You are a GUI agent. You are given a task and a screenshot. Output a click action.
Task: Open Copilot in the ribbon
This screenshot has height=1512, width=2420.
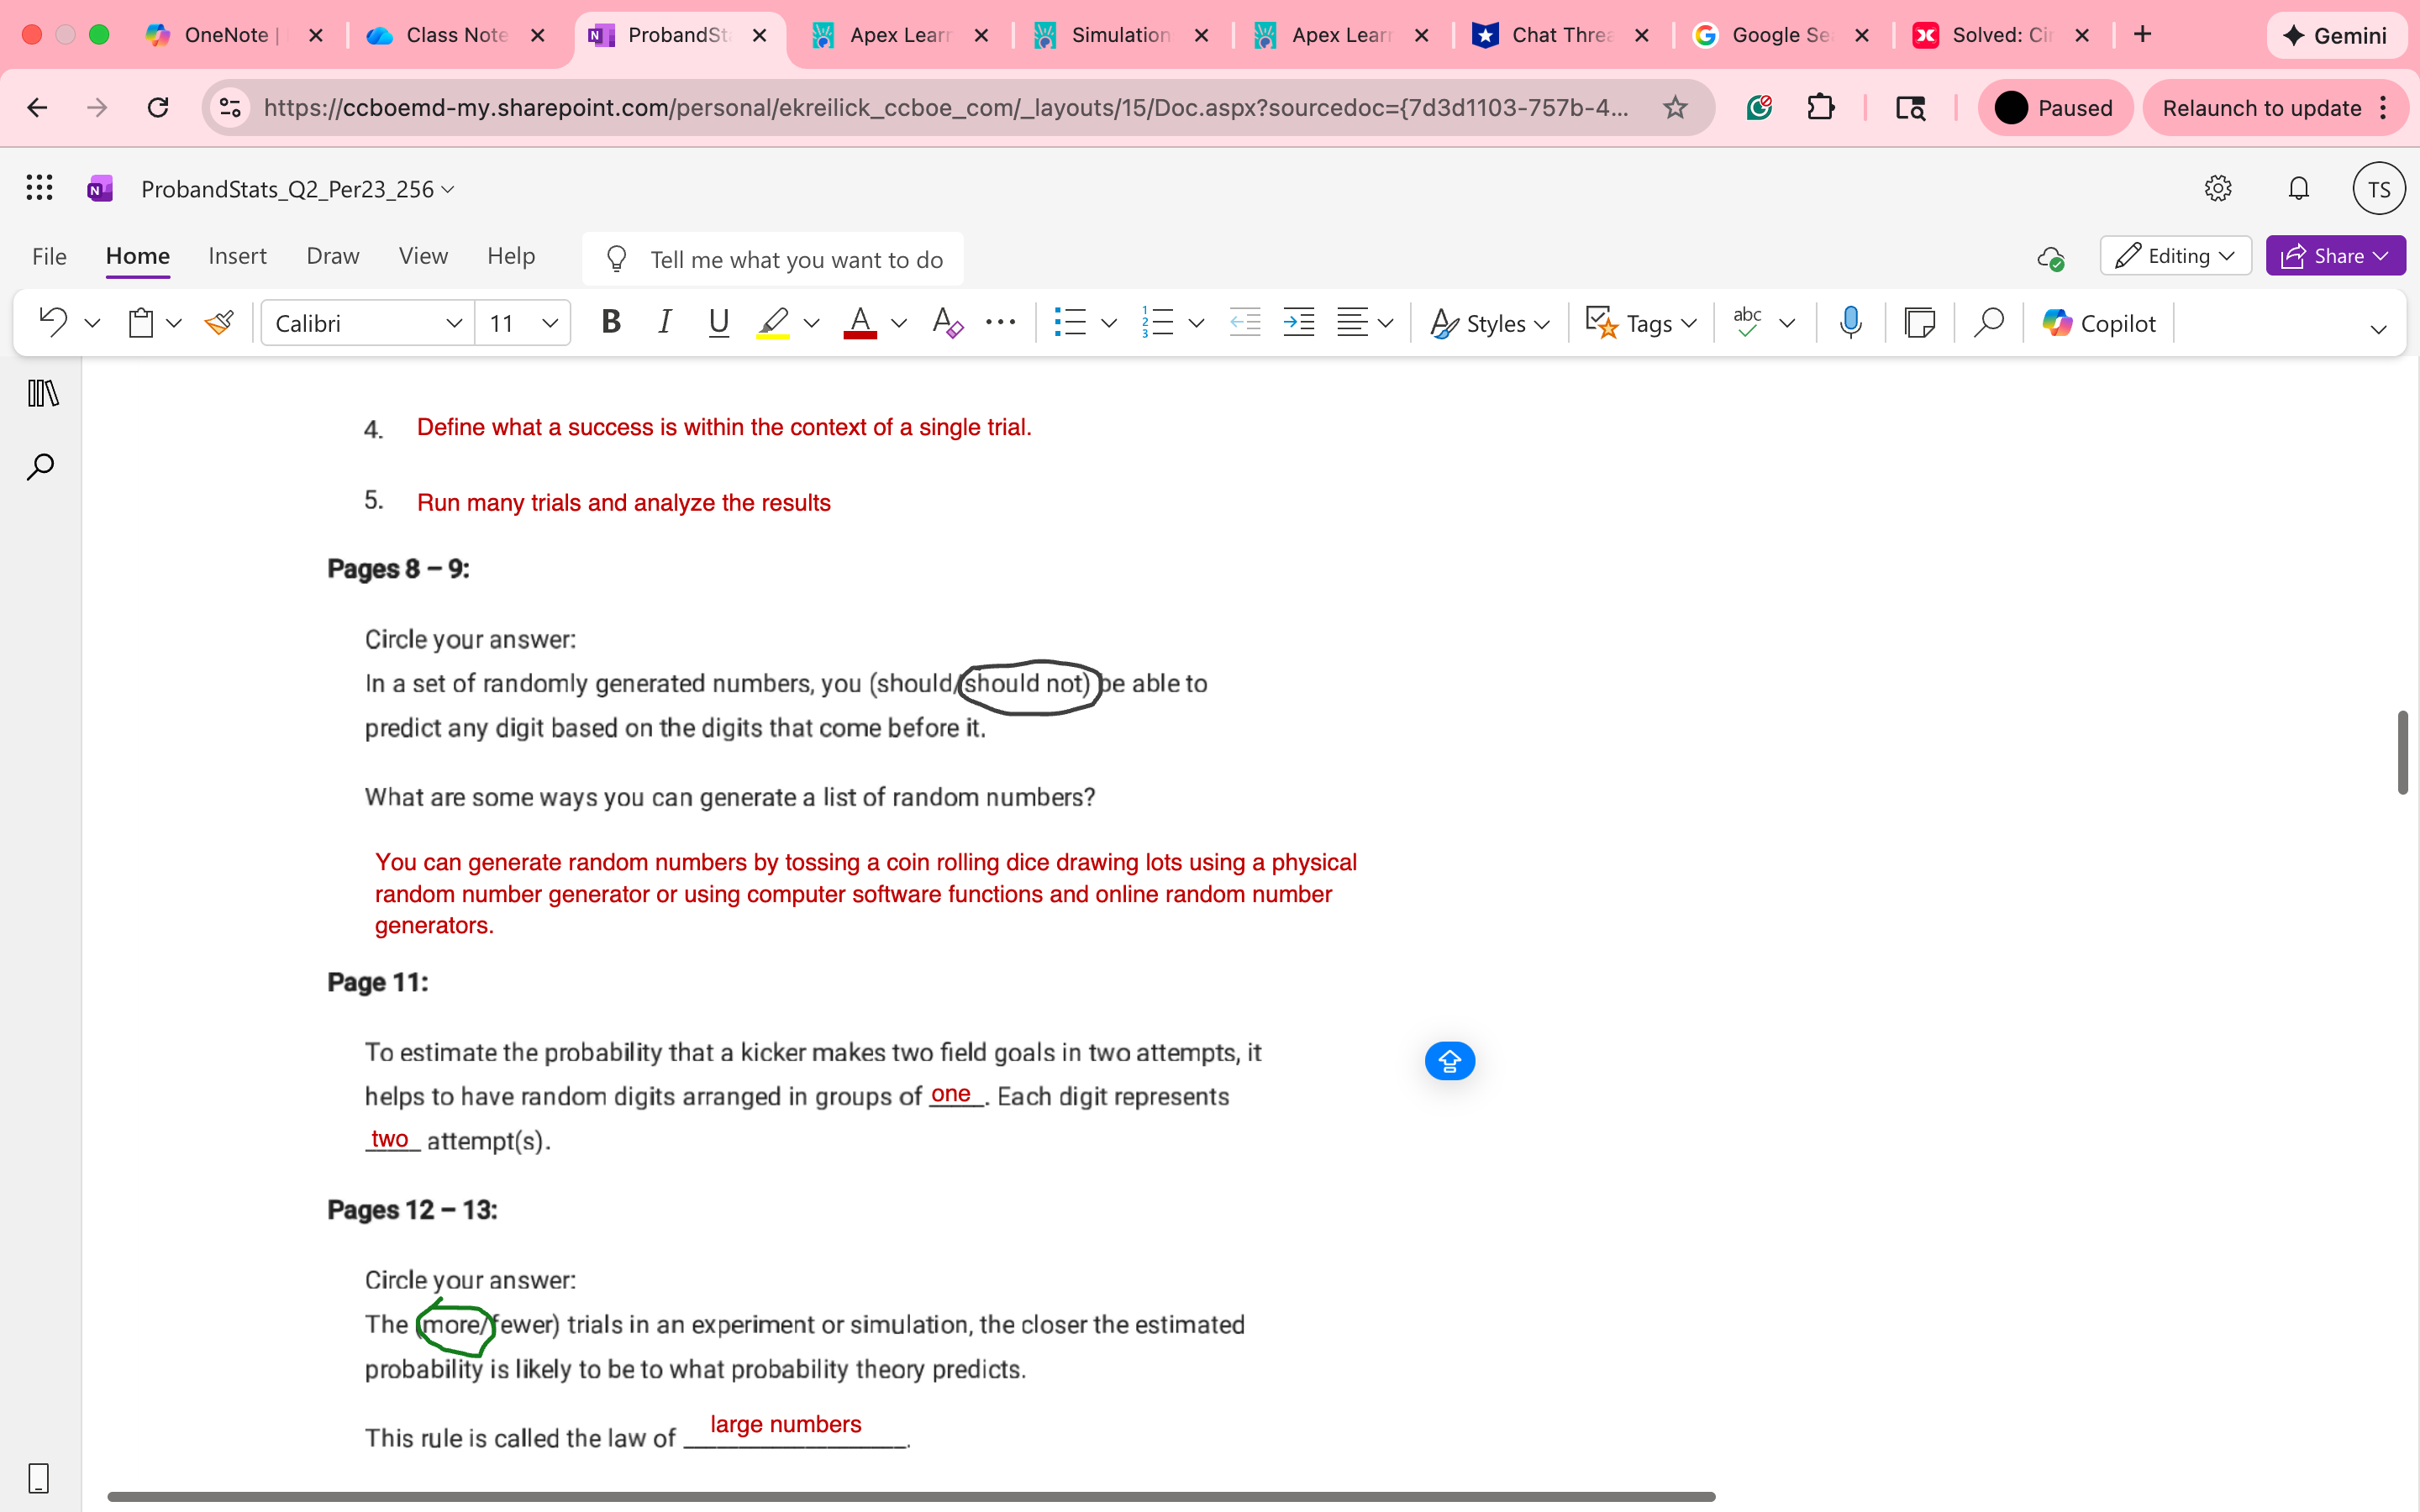pyautogui.click(x=2098, y=322)
